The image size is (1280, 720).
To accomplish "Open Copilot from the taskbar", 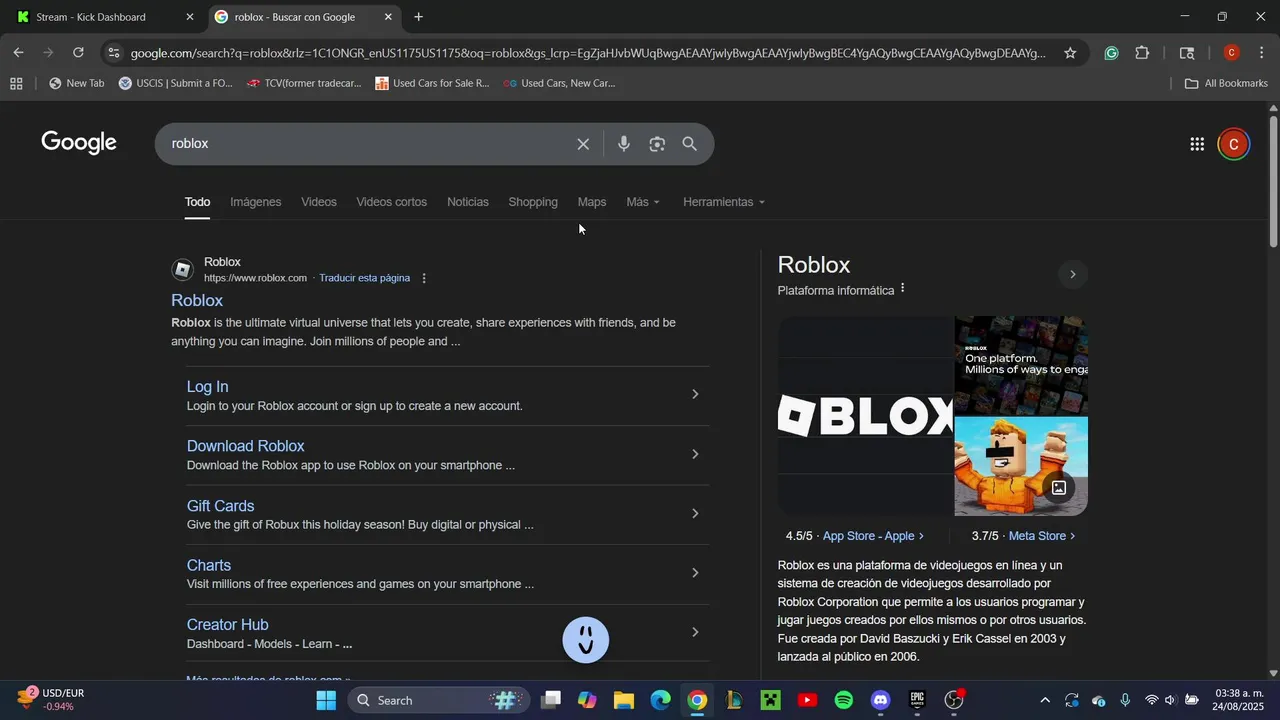I will [587, 700].
